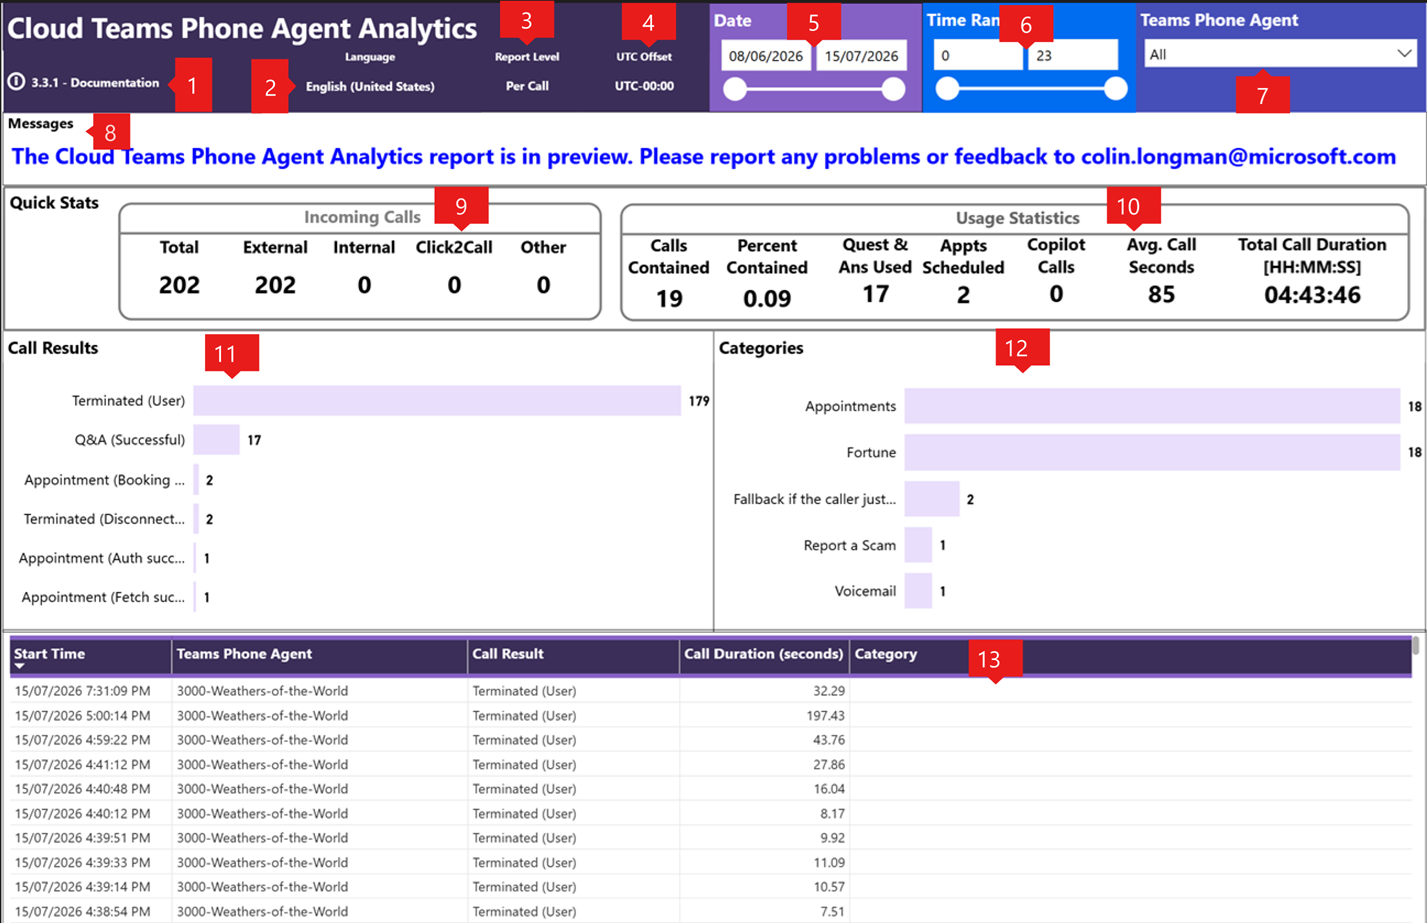Viewport: 1427px width, 923px height.
Task: Click the Date end field showing 15/07/2026
Action: [862, 56]
